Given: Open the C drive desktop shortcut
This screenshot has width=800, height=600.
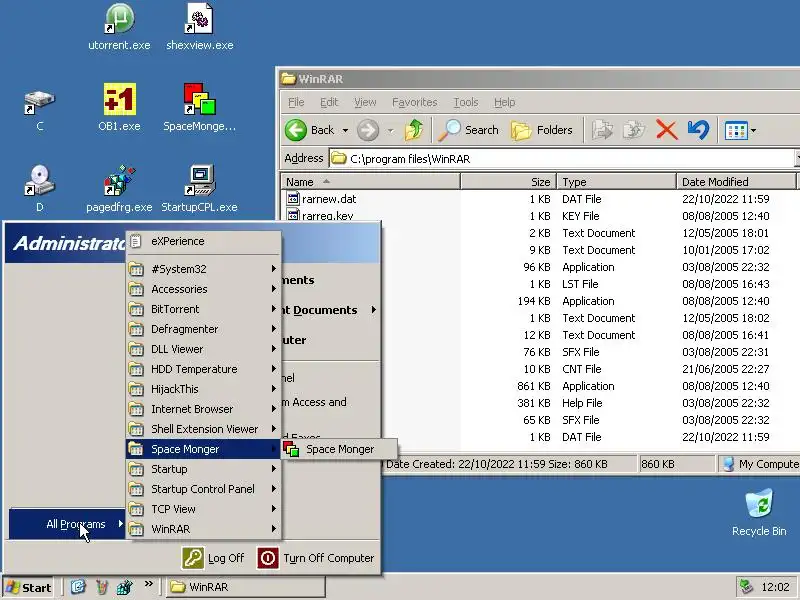Looking at the screenshot, I should pos(40,109).
